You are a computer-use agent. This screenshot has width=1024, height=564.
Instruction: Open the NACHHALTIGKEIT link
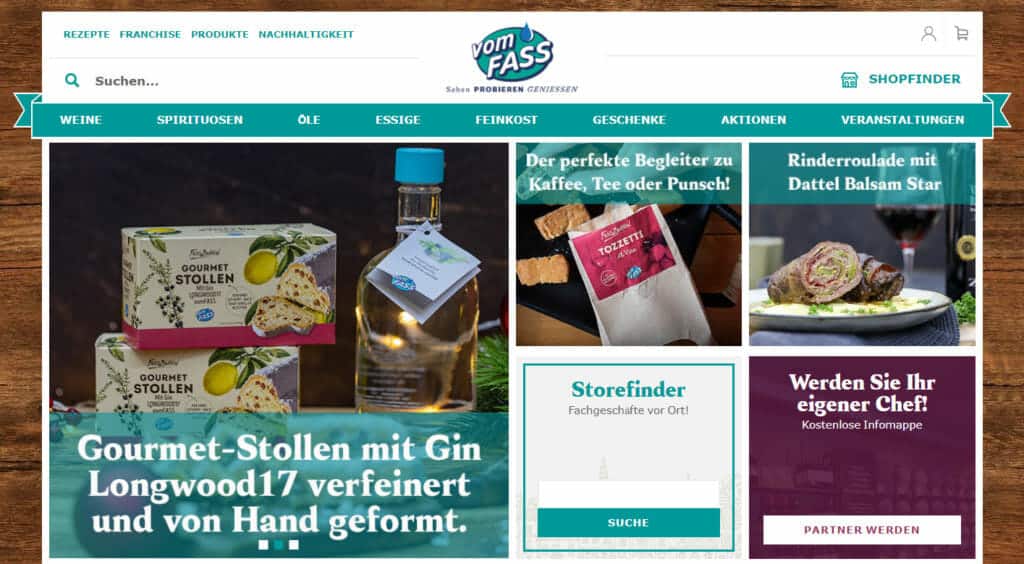pyautogui.click(x=306, y=35)
